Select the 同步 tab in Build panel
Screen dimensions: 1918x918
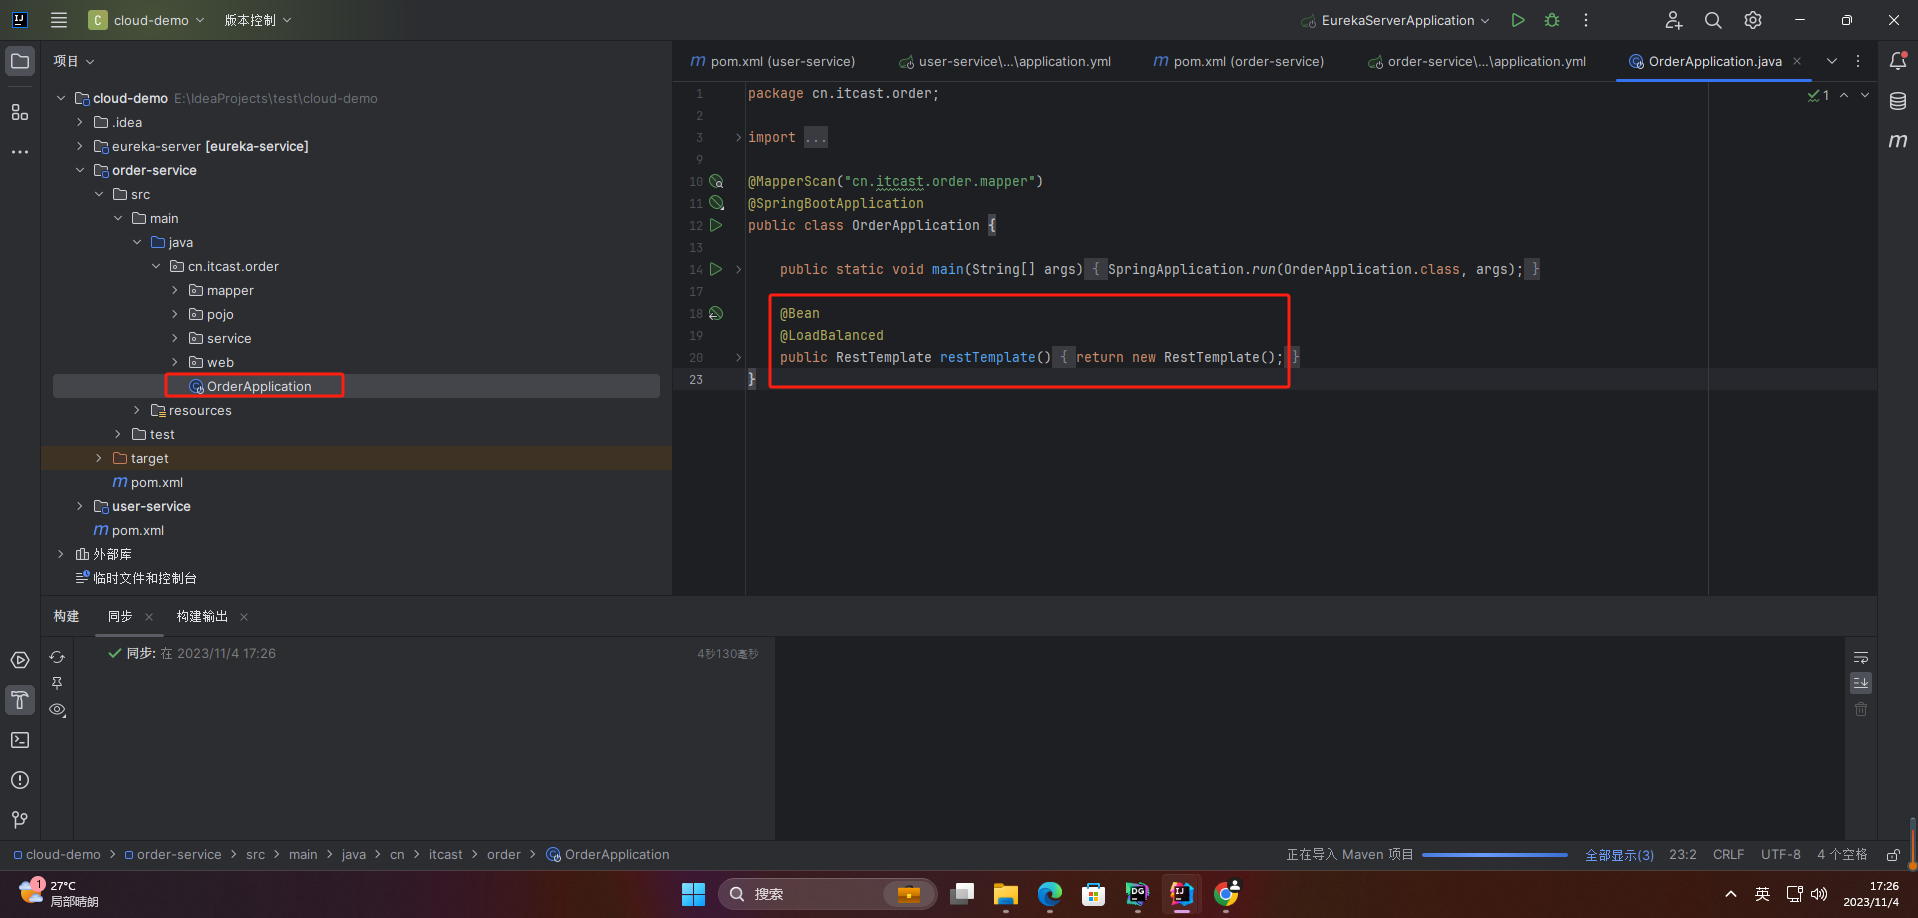[x=120, y=616]
